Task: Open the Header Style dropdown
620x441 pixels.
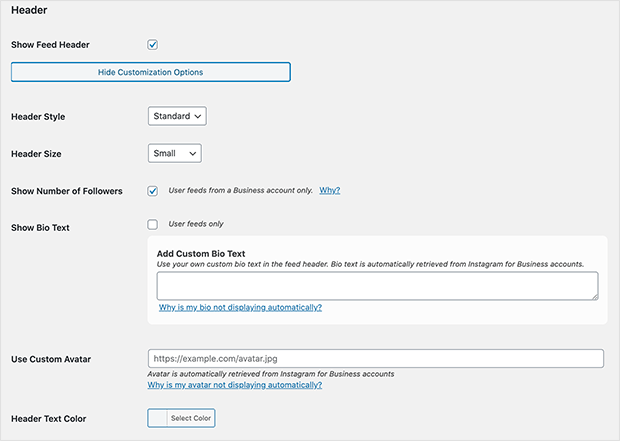Action: (177, 116)
